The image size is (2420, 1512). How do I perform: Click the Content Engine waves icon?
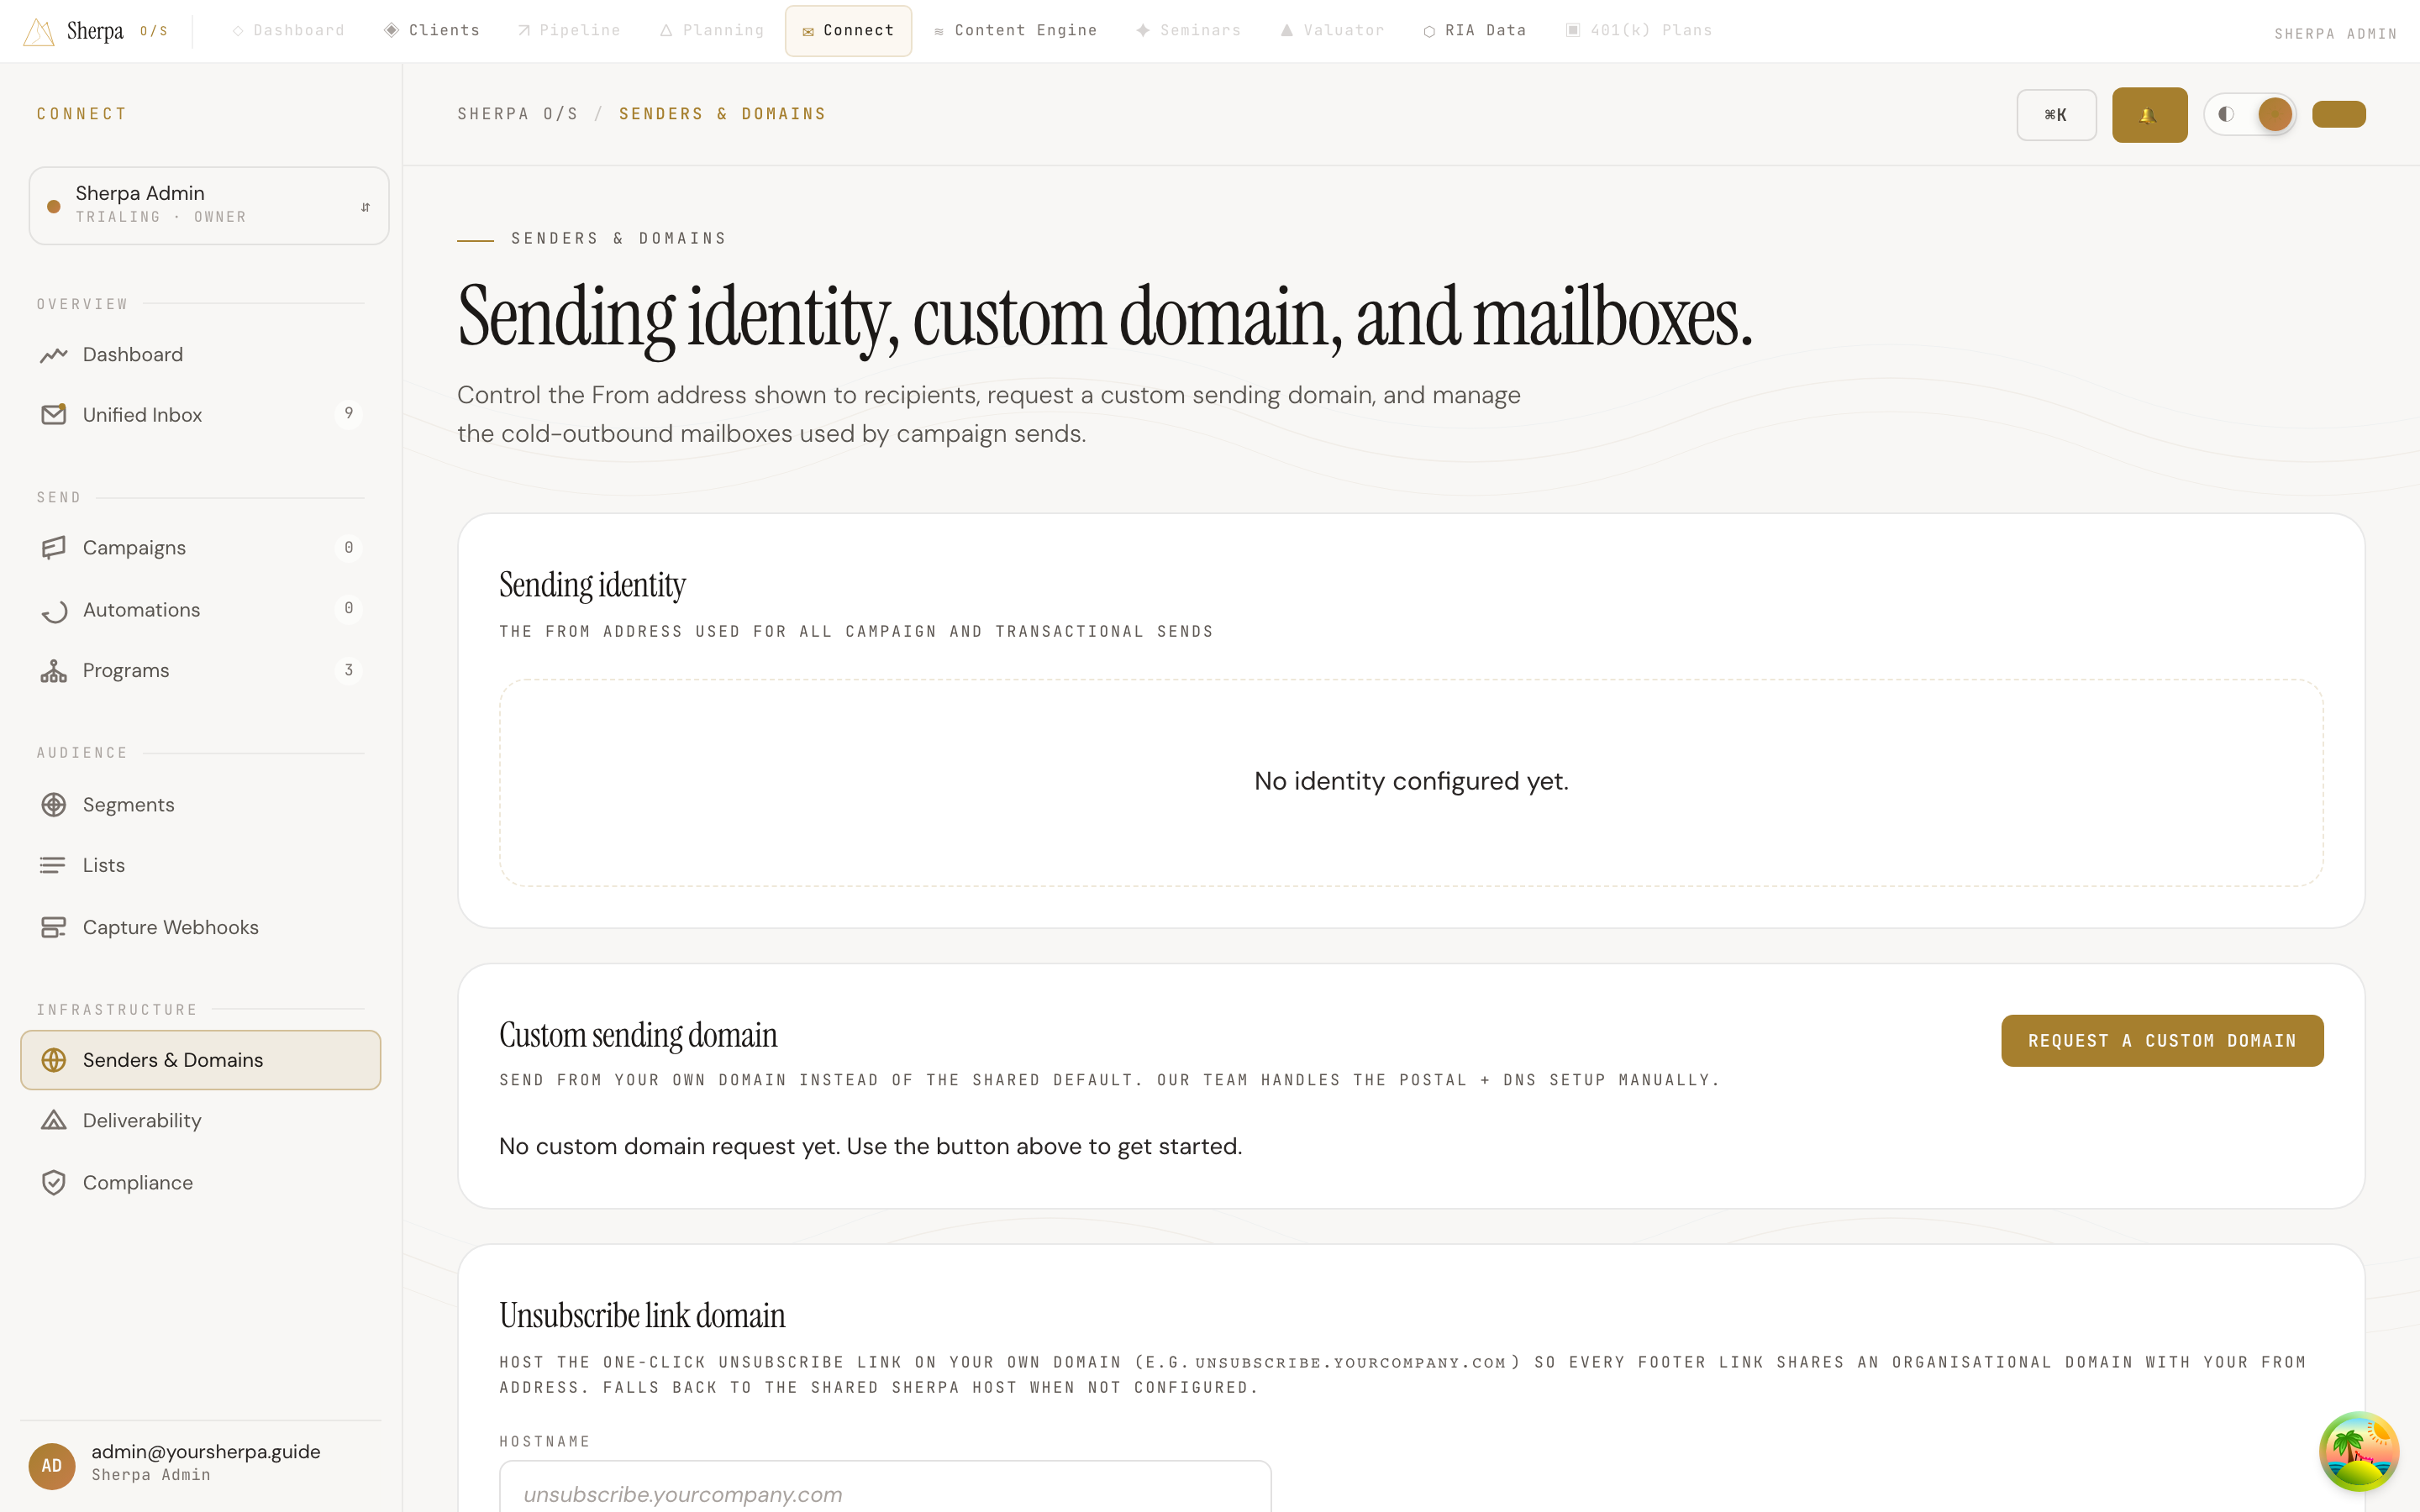point(938,32)
